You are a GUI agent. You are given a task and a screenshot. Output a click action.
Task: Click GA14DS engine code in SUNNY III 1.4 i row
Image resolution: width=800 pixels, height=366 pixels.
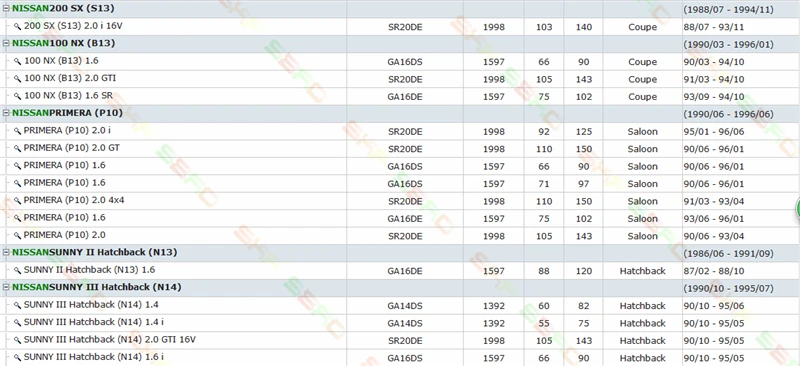(x=405, y=323)
